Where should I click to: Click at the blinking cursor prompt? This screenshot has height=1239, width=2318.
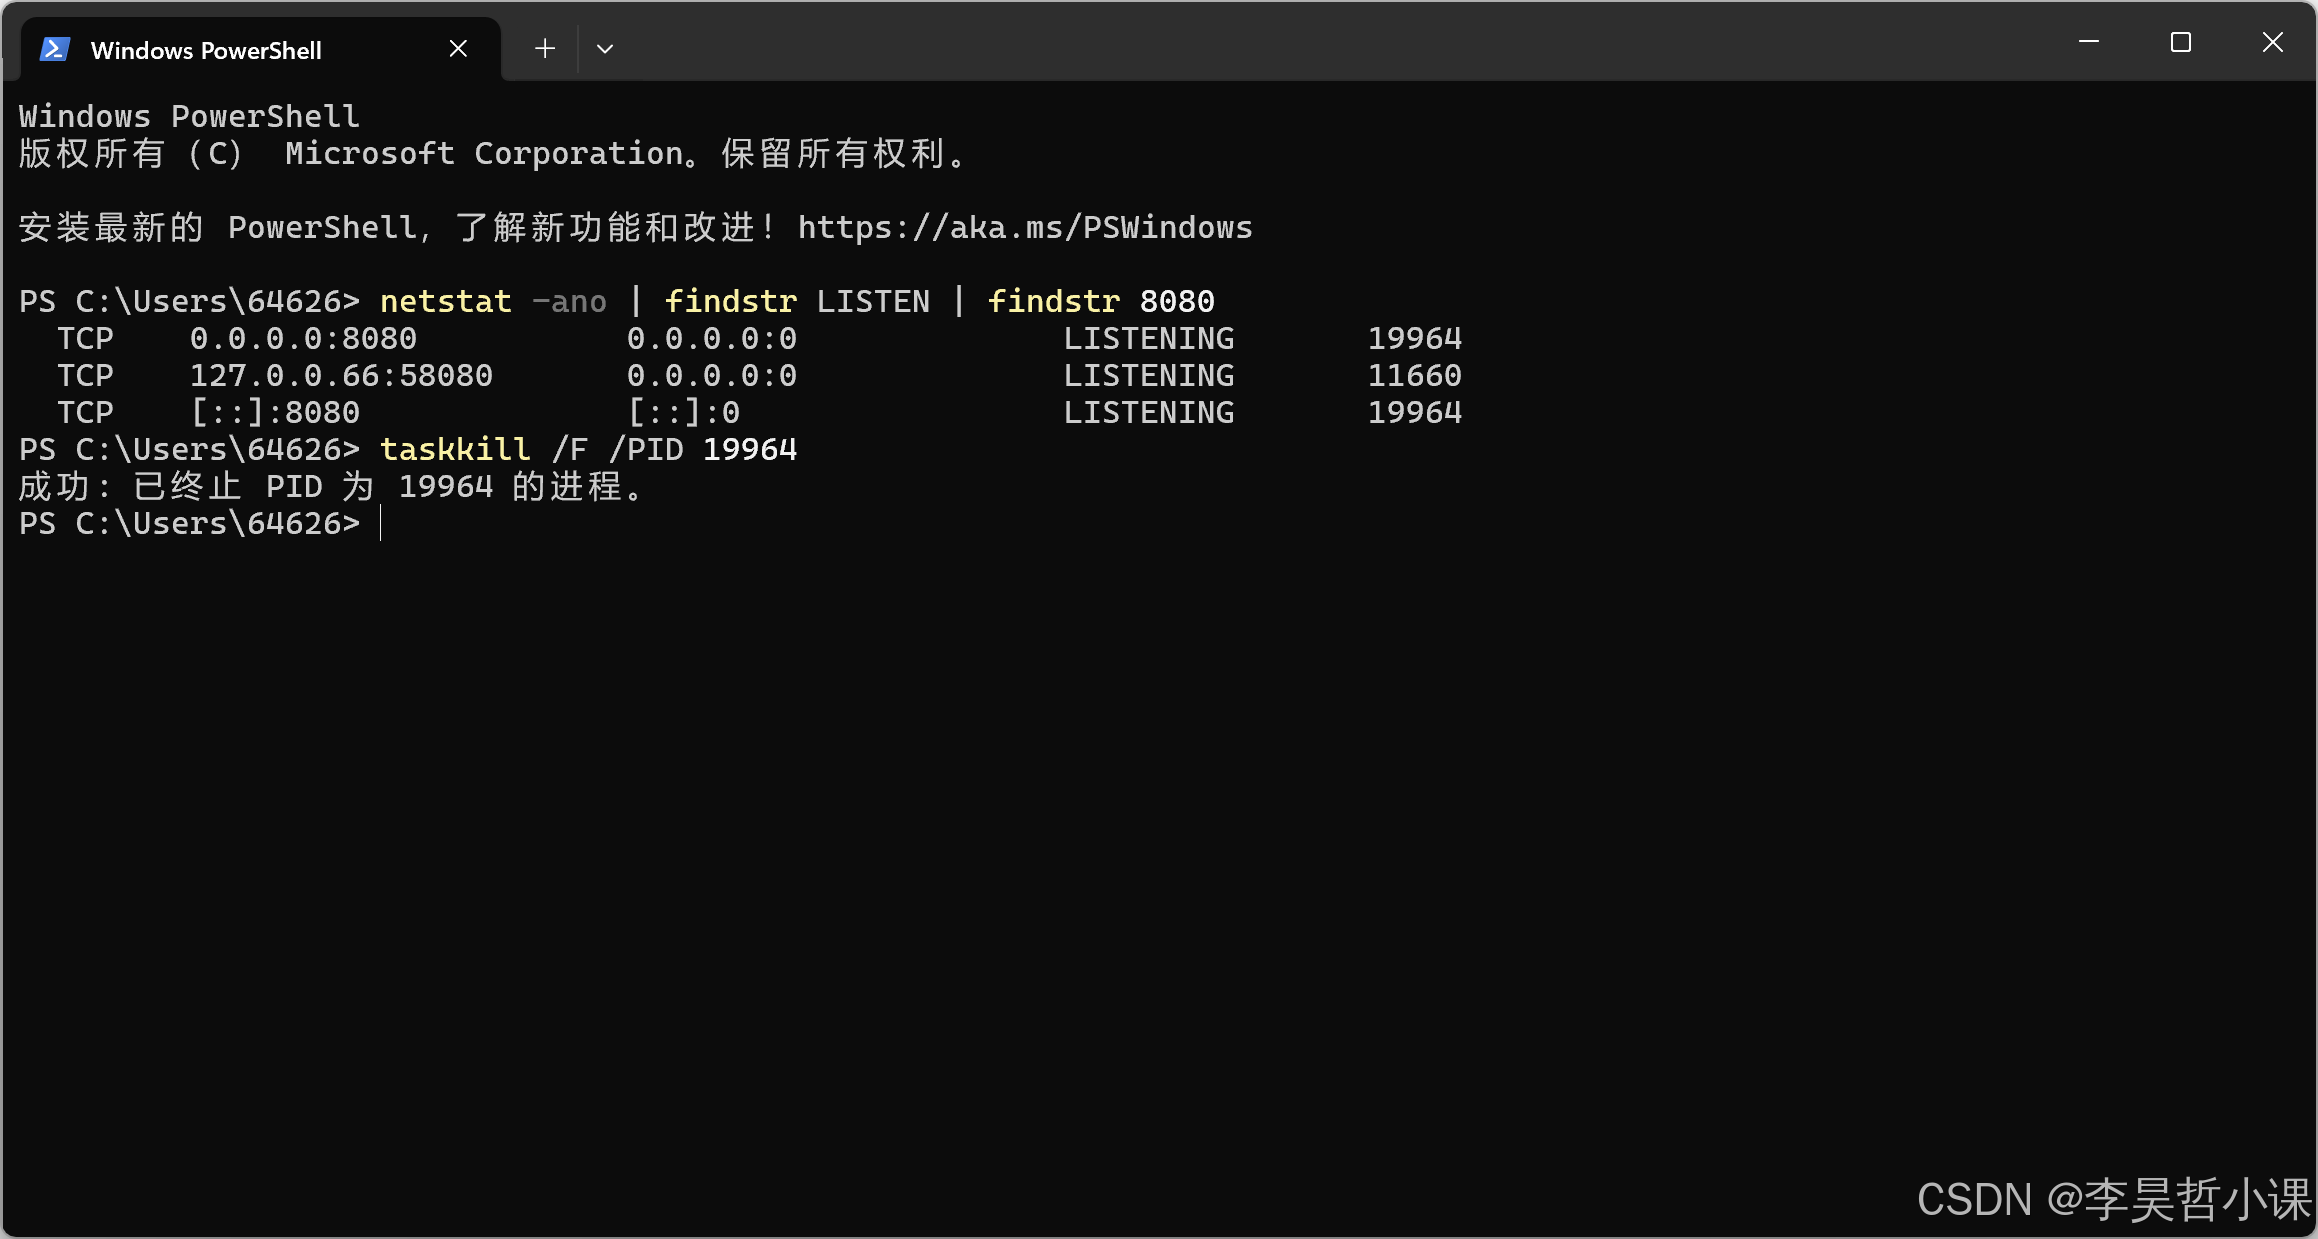coord(382,523)
